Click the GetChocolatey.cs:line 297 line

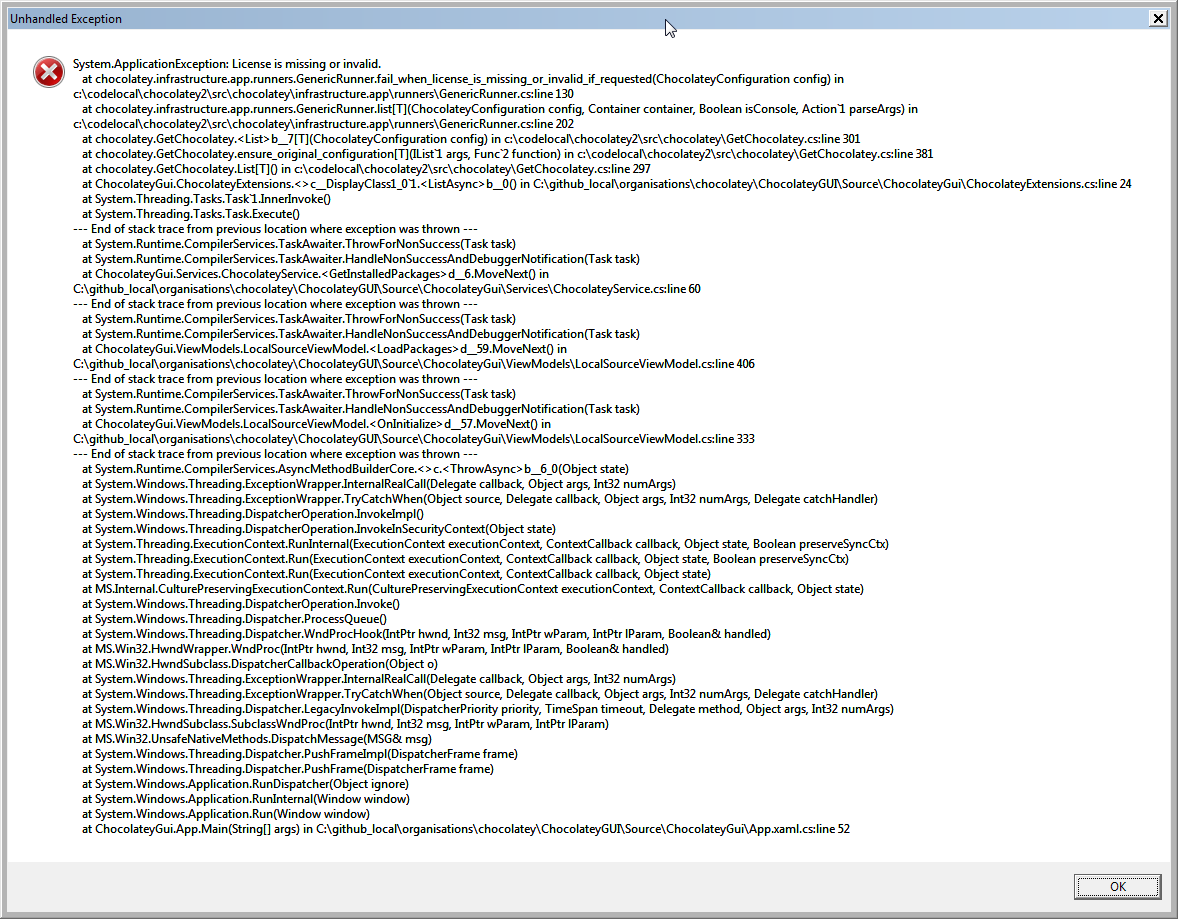367,169
